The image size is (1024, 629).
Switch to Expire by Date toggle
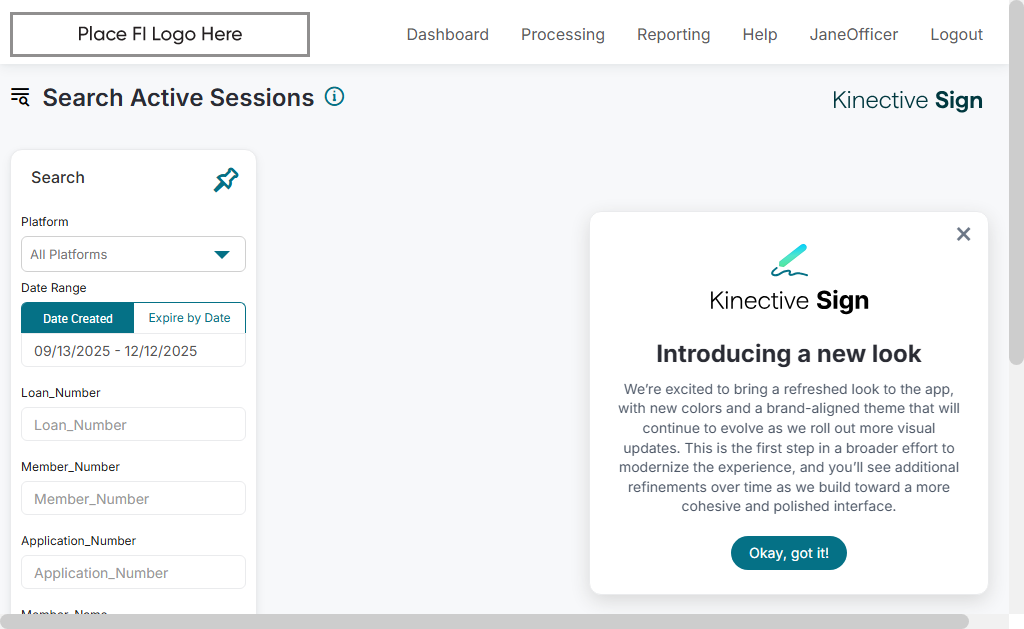point(189,318)
